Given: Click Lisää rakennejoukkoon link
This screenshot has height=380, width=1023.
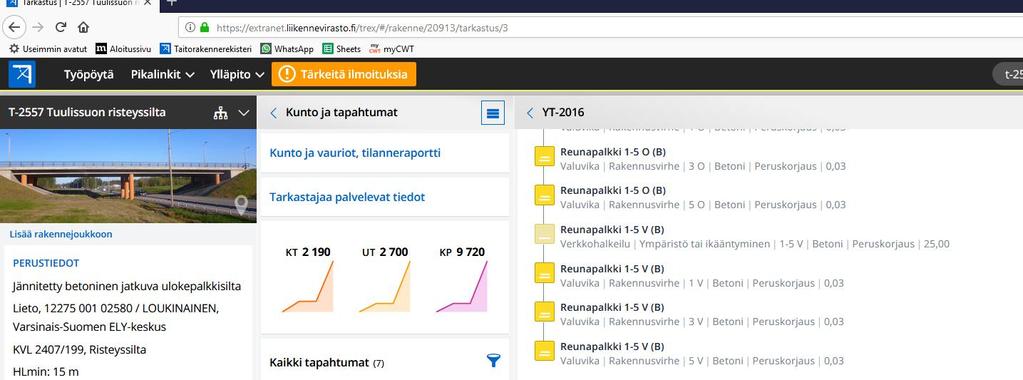Looking at the screenshot, I should coord(61,234).
